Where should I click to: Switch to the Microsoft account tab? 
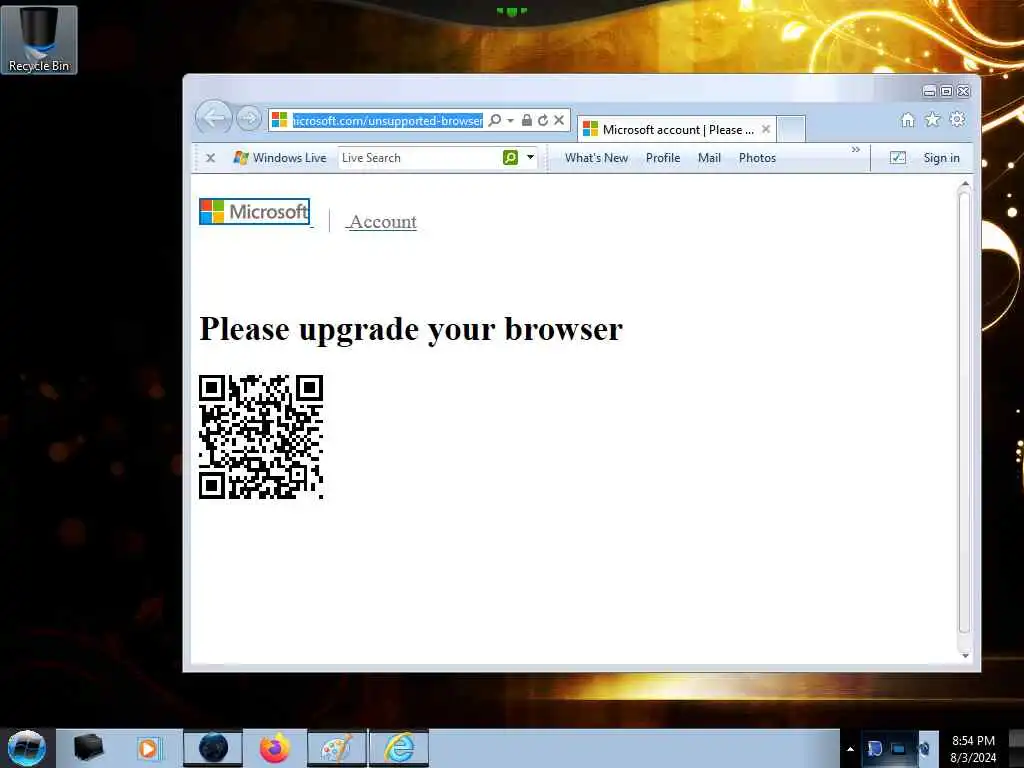(676, 129)
